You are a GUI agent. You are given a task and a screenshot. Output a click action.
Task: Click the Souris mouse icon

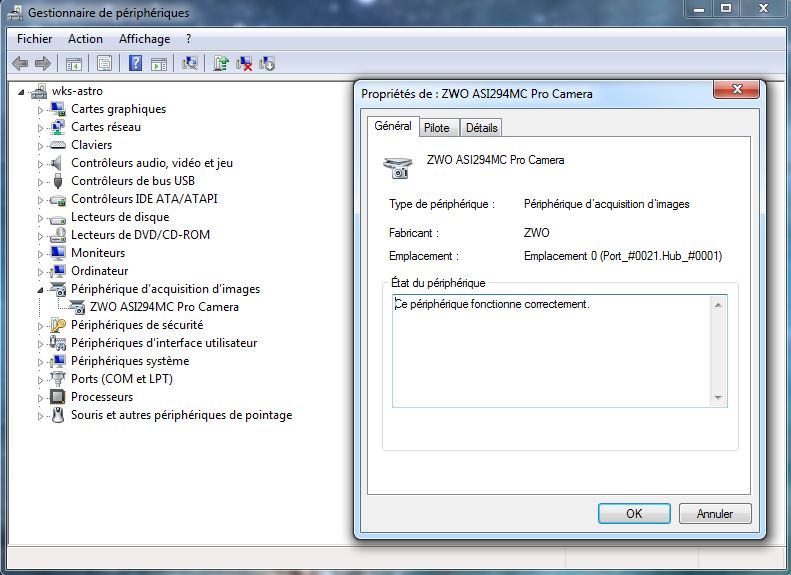click(x=59, y=415)
